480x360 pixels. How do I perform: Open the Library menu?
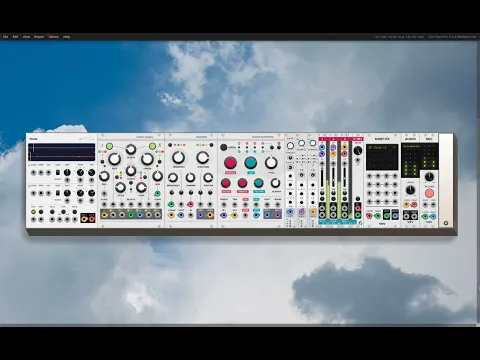coord(54,37)
